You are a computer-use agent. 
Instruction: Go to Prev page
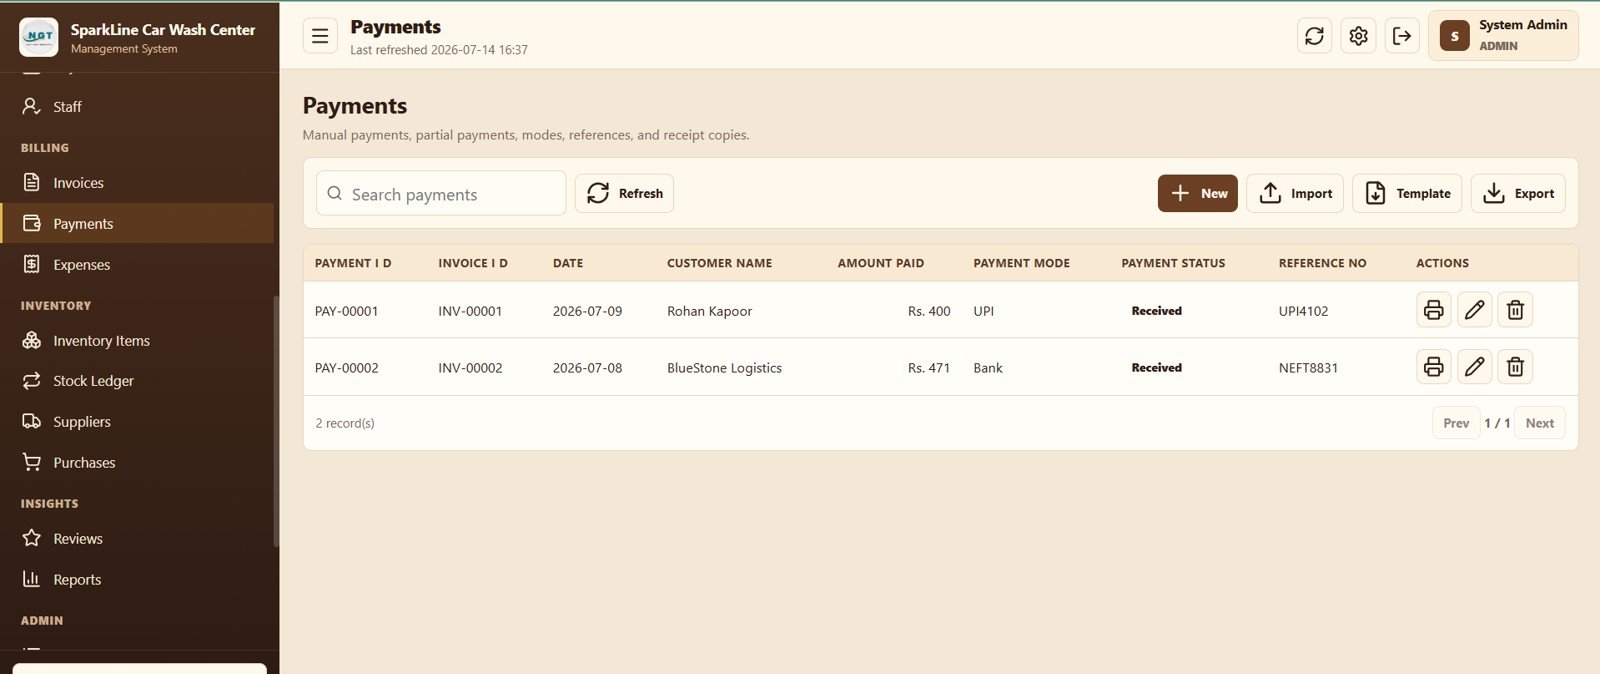coord(1456,423)
